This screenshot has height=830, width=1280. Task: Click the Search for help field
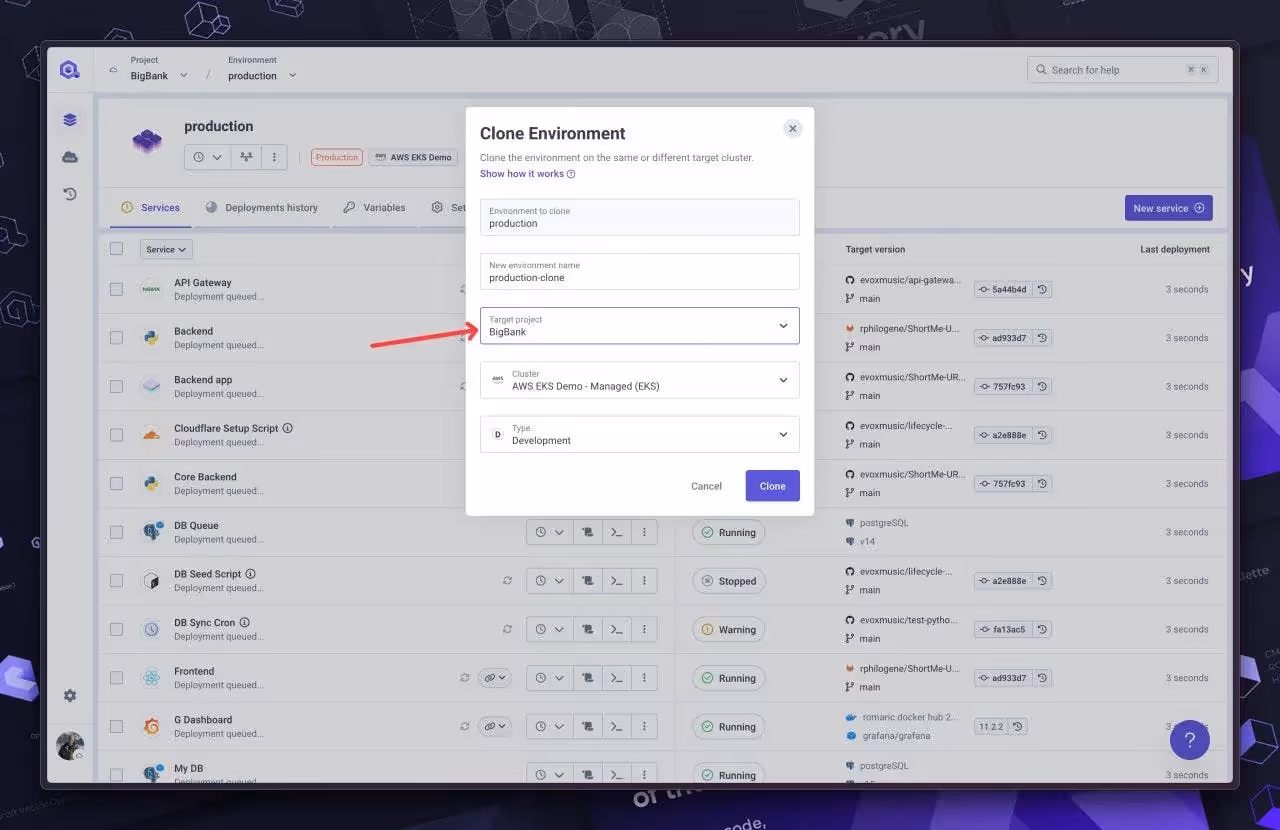(x=1122, y=70)
